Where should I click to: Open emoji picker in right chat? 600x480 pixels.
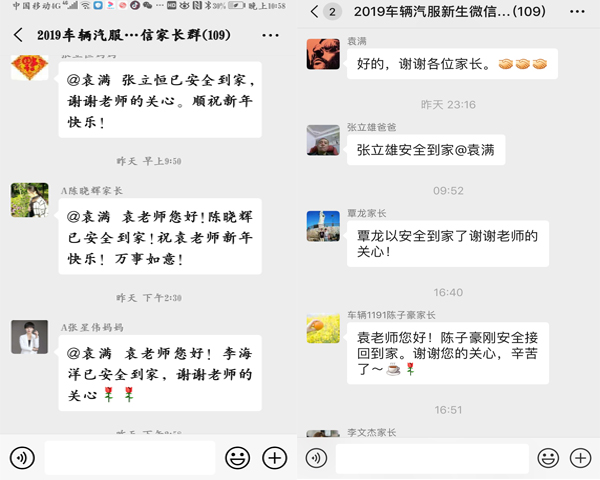(x=548, y=457)
